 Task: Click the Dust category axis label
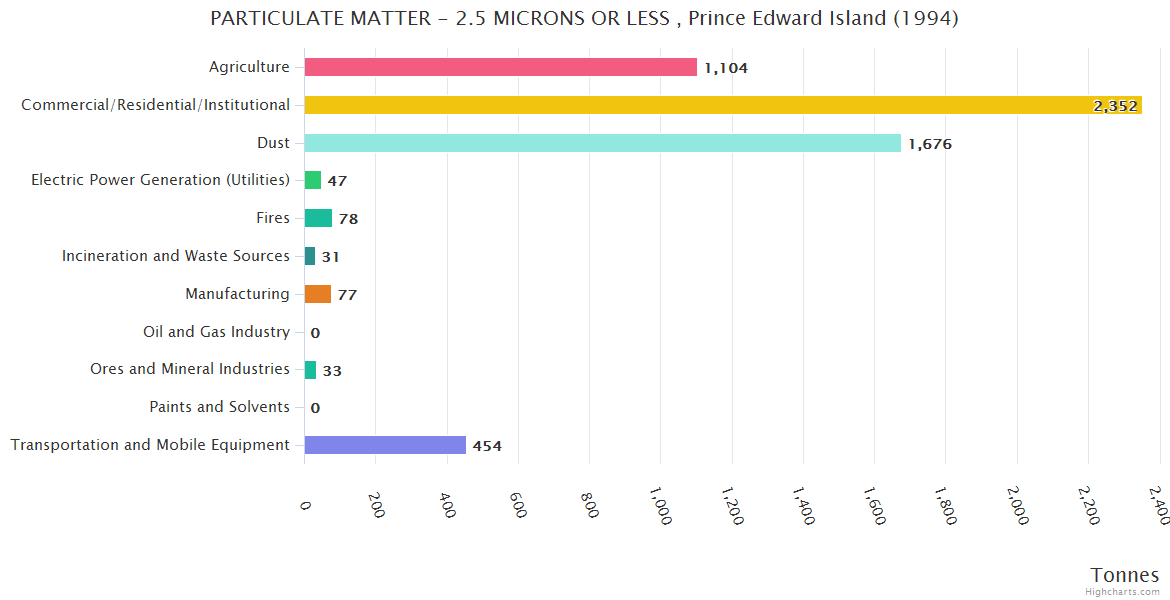(273, 143)
